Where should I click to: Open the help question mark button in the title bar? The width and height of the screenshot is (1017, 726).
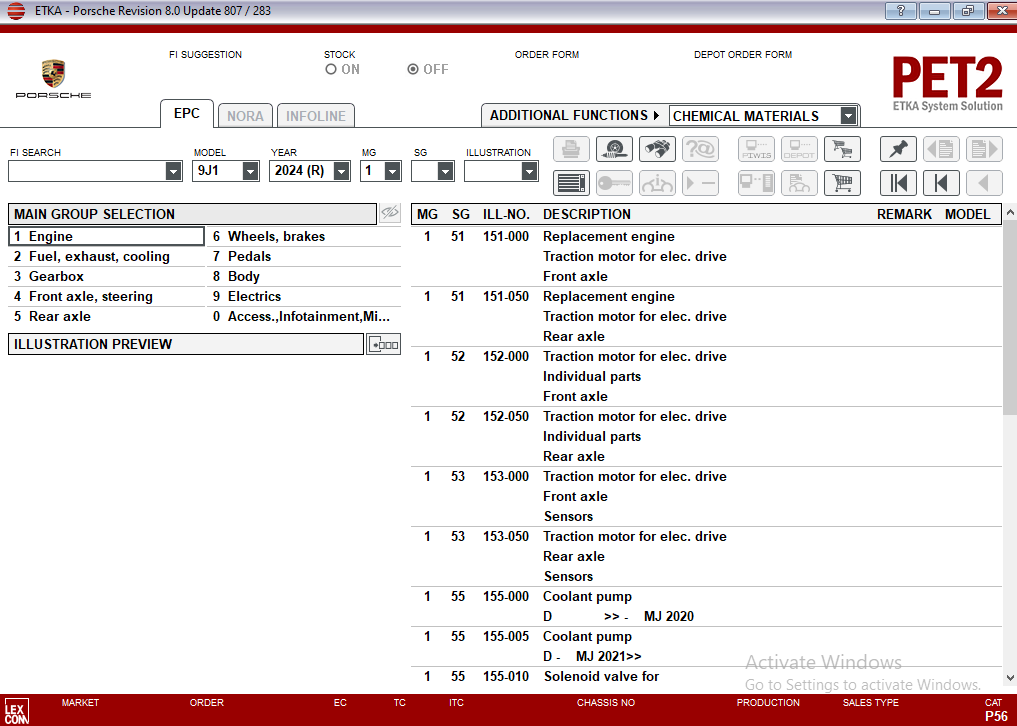pos(900,10)
